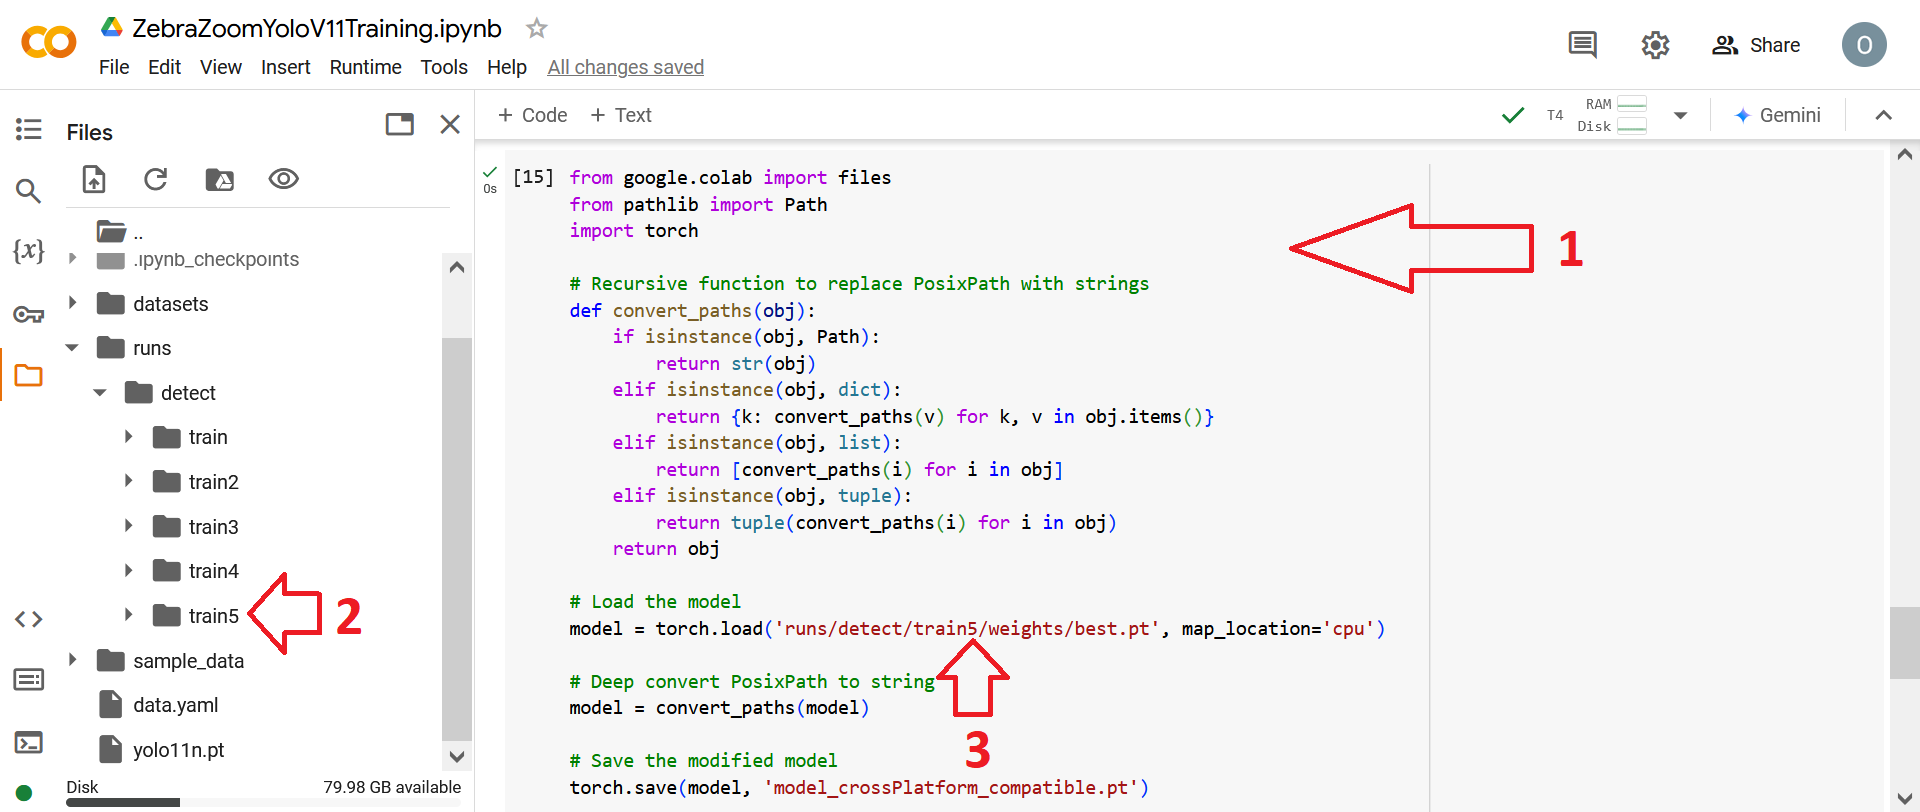
Task: Open the code snippets sidebar icon
Action: tap(28, 619)
